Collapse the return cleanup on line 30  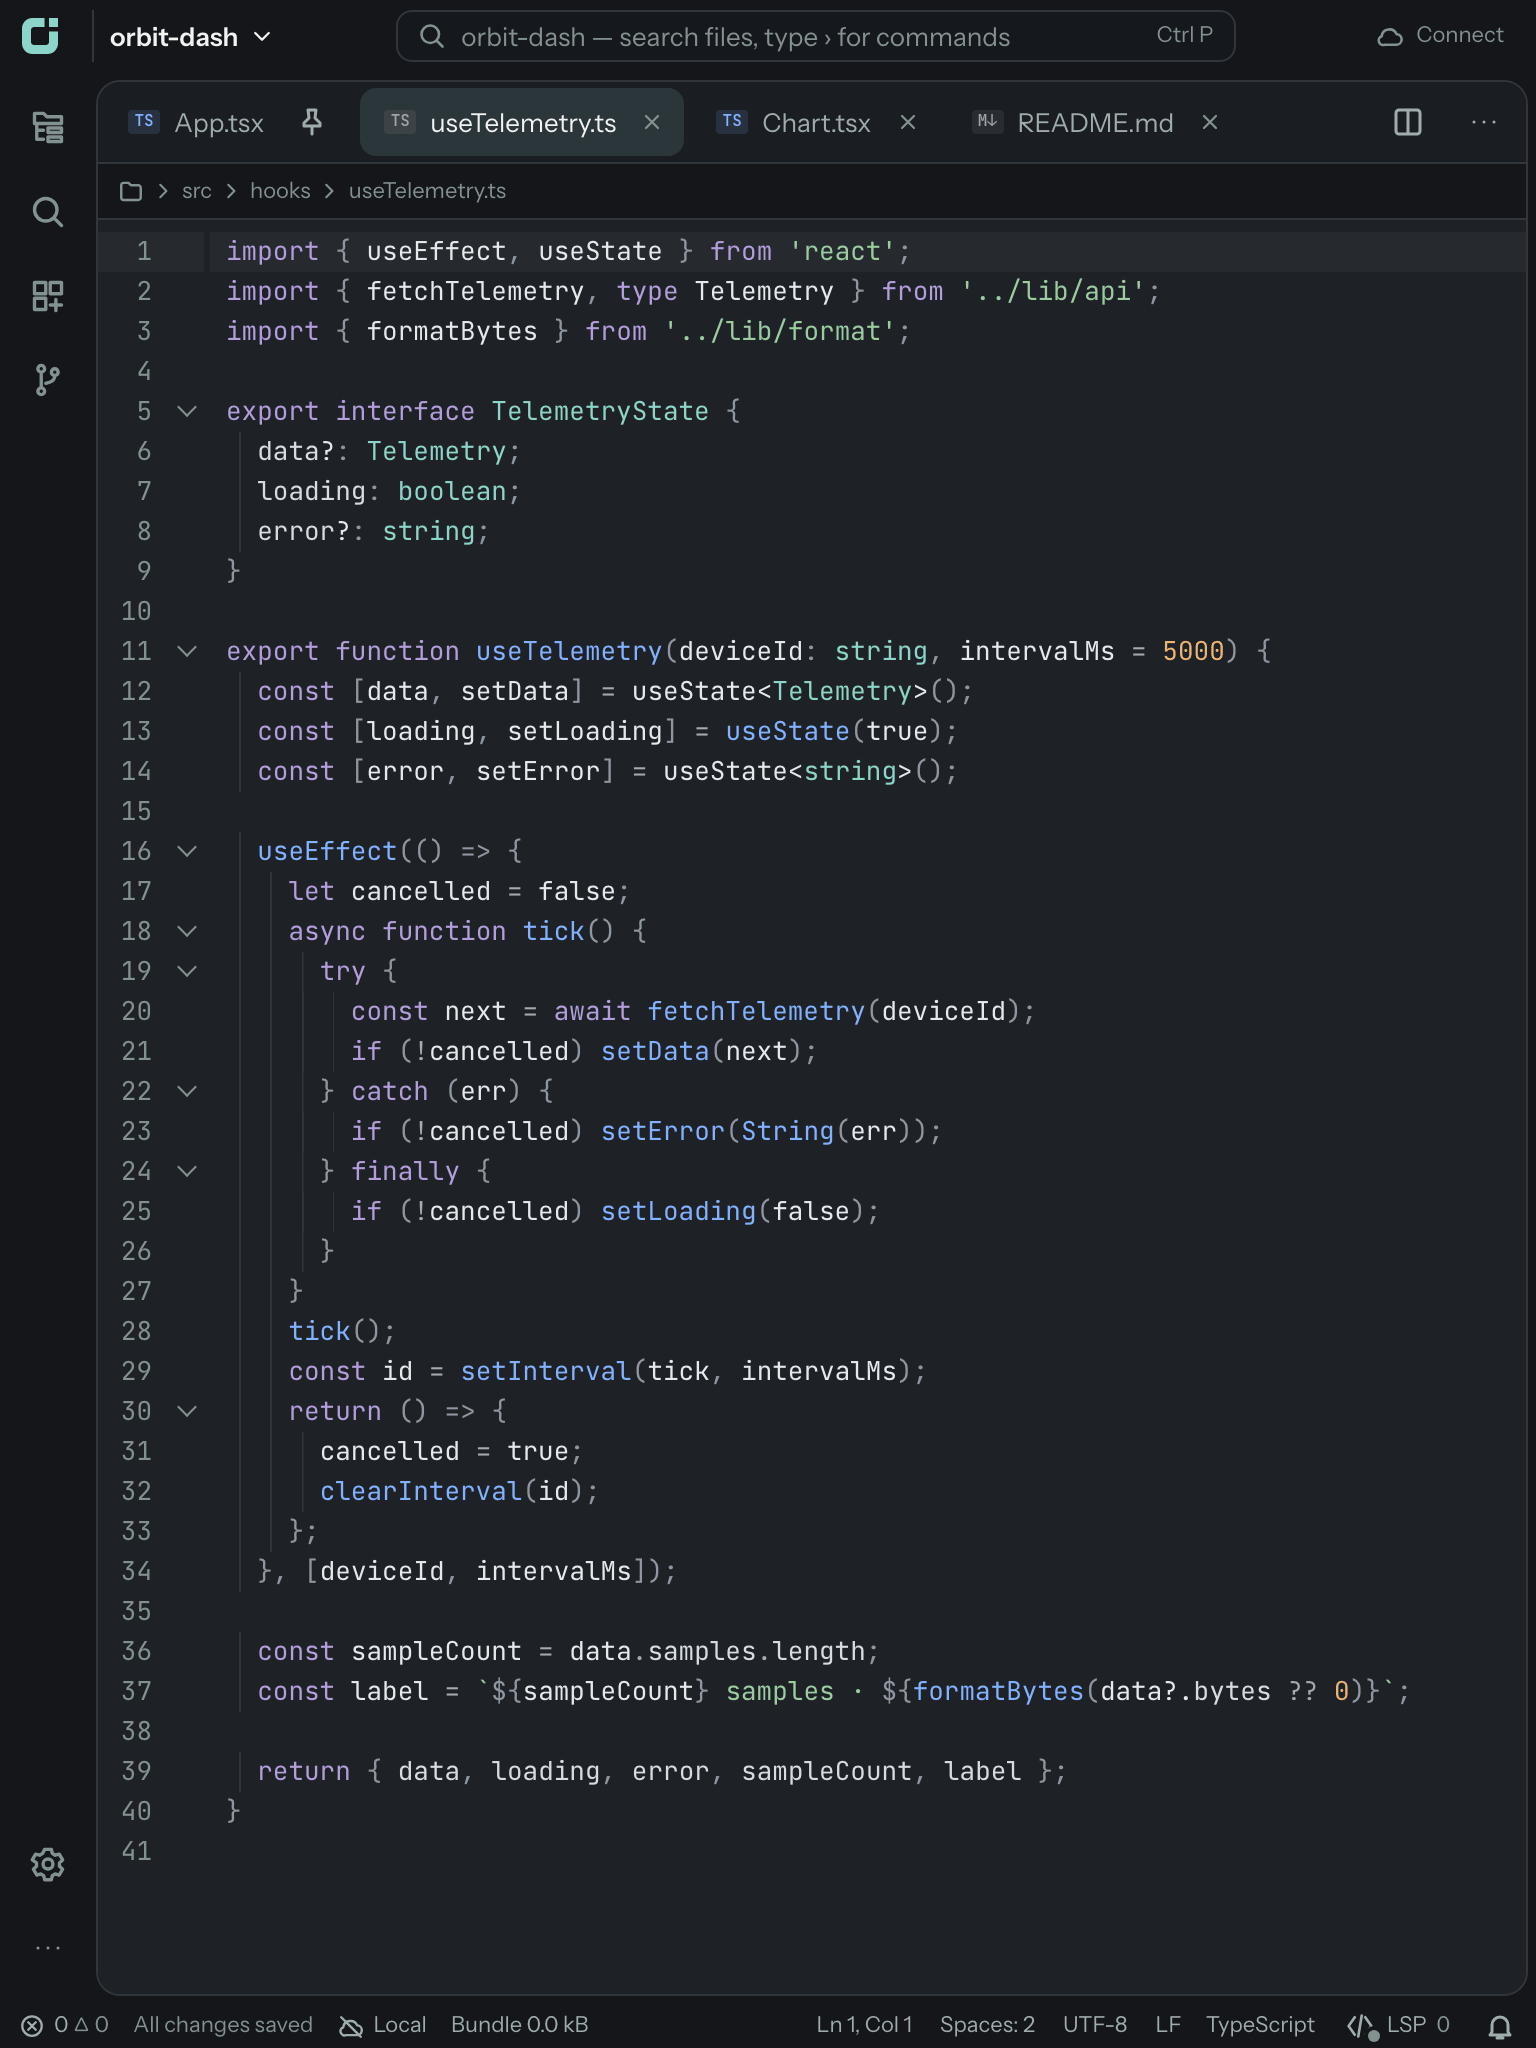coord(187,1411)
